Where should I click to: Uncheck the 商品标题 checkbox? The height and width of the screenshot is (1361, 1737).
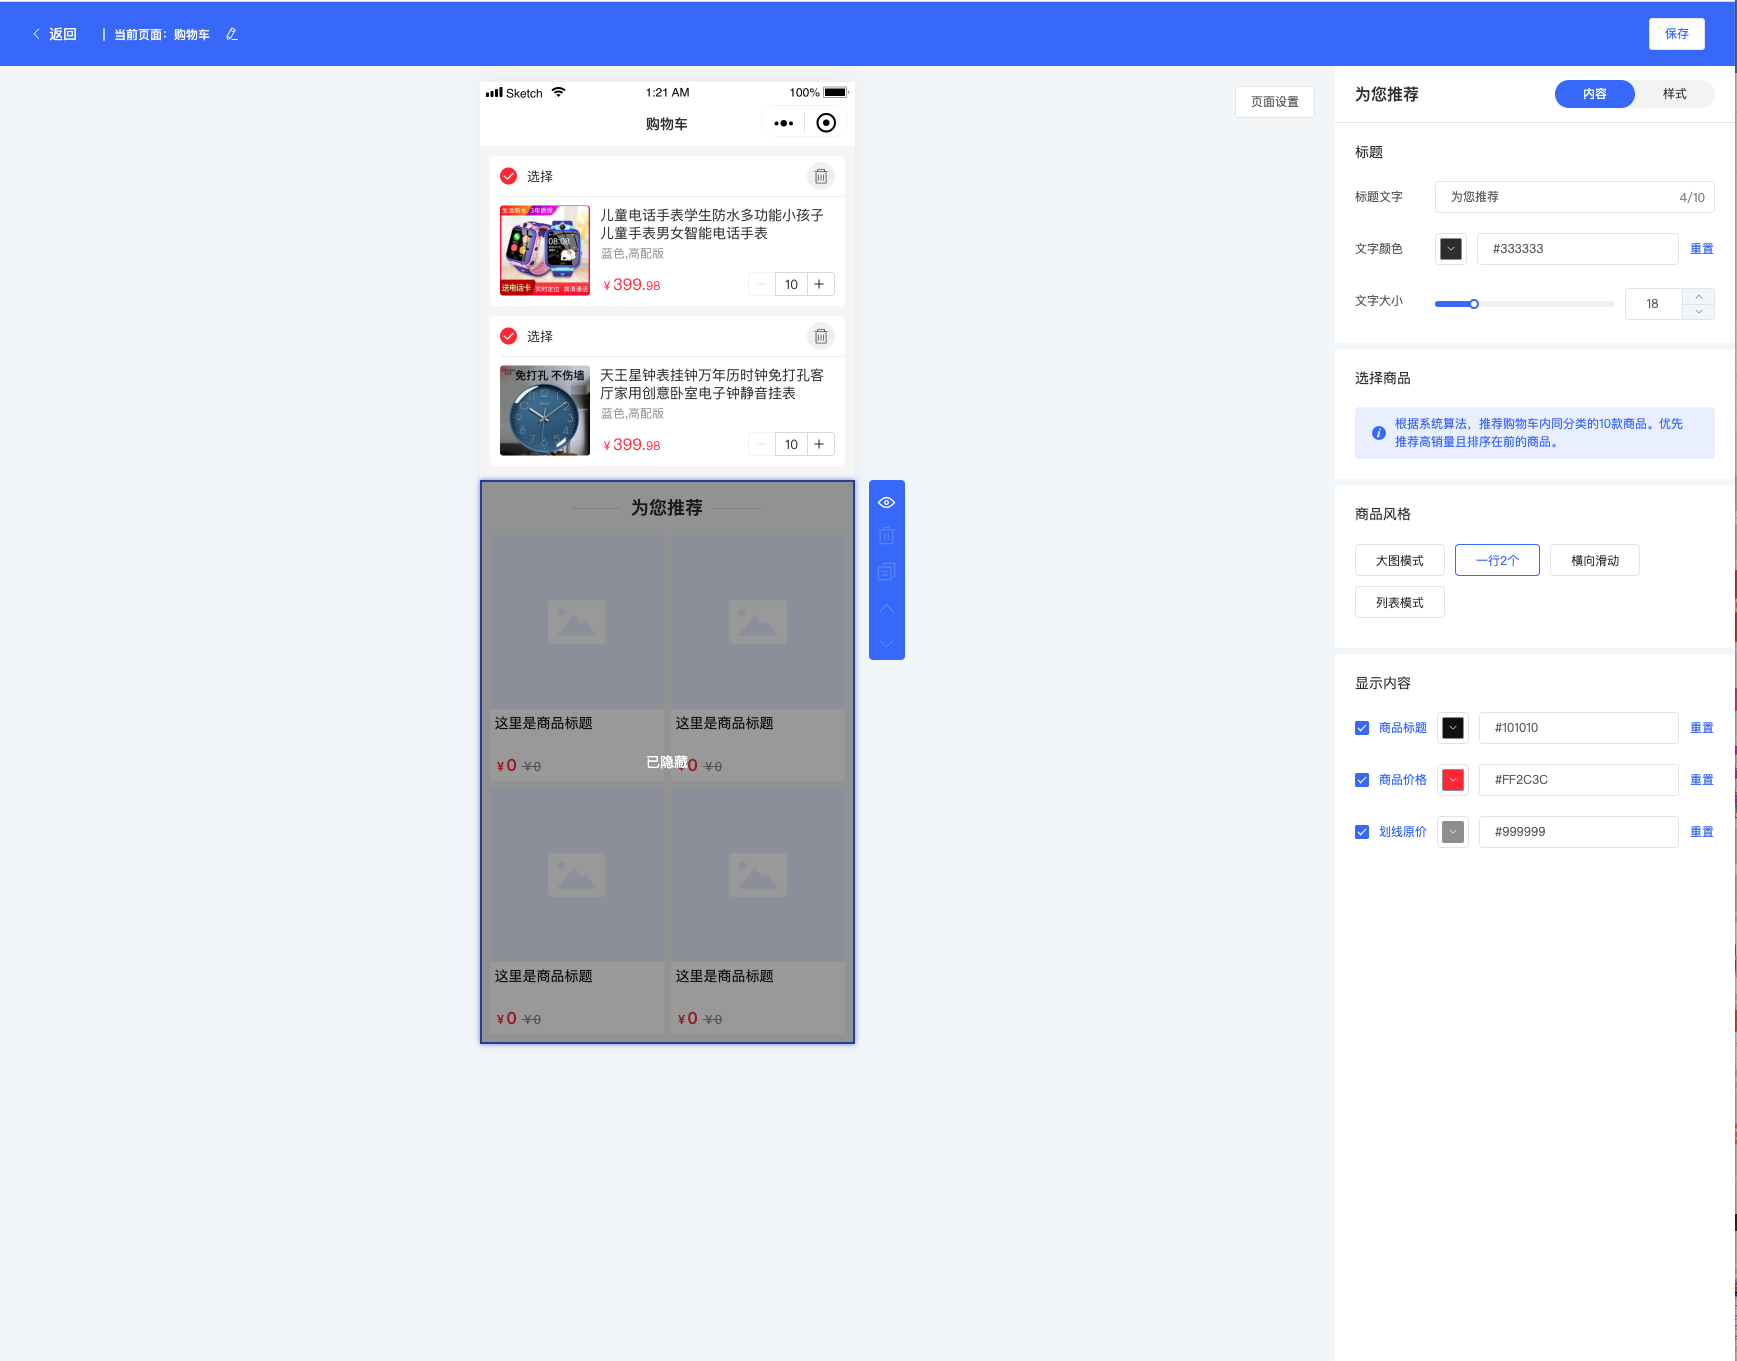pyautogui.click(x=1361, y=728)
